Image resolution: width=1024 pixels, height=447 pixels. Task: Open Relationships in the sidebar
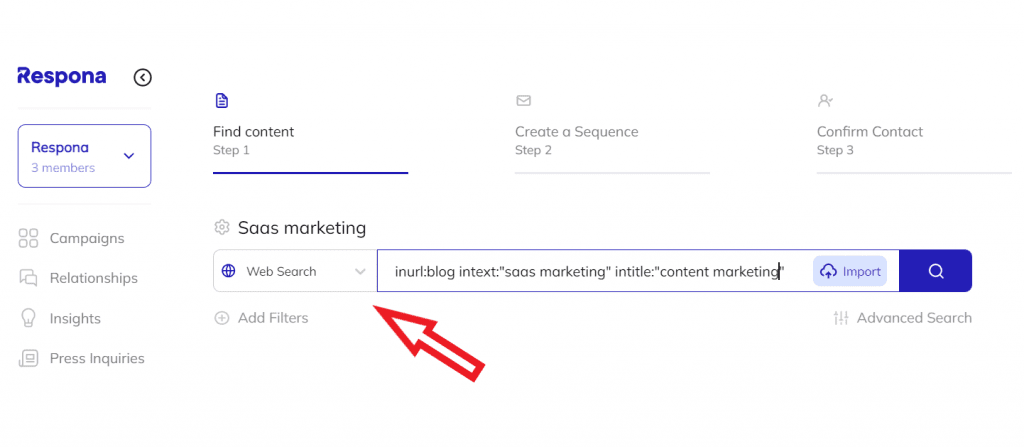pyautogui.click(x=93, y=278)
